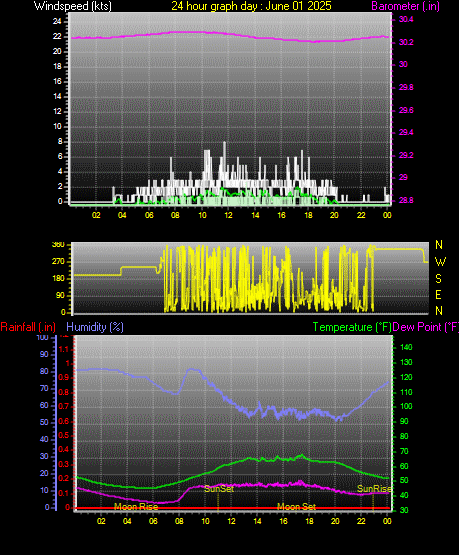
Task: Click the barometer value 30.2
Action: point(406,42)
